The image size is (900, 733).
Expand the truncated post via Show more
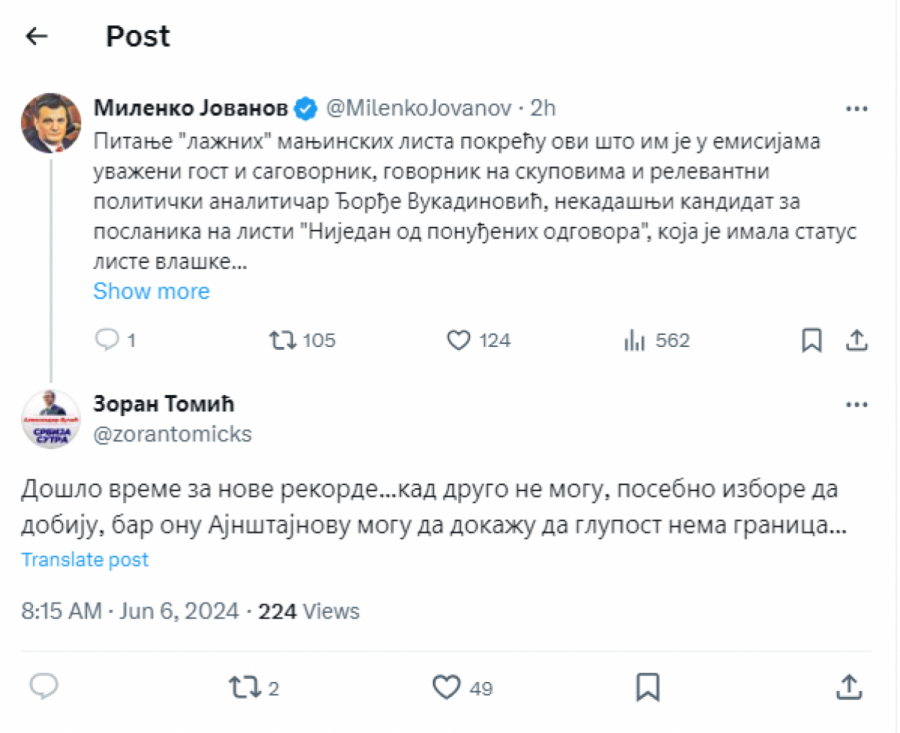point(151,291)
